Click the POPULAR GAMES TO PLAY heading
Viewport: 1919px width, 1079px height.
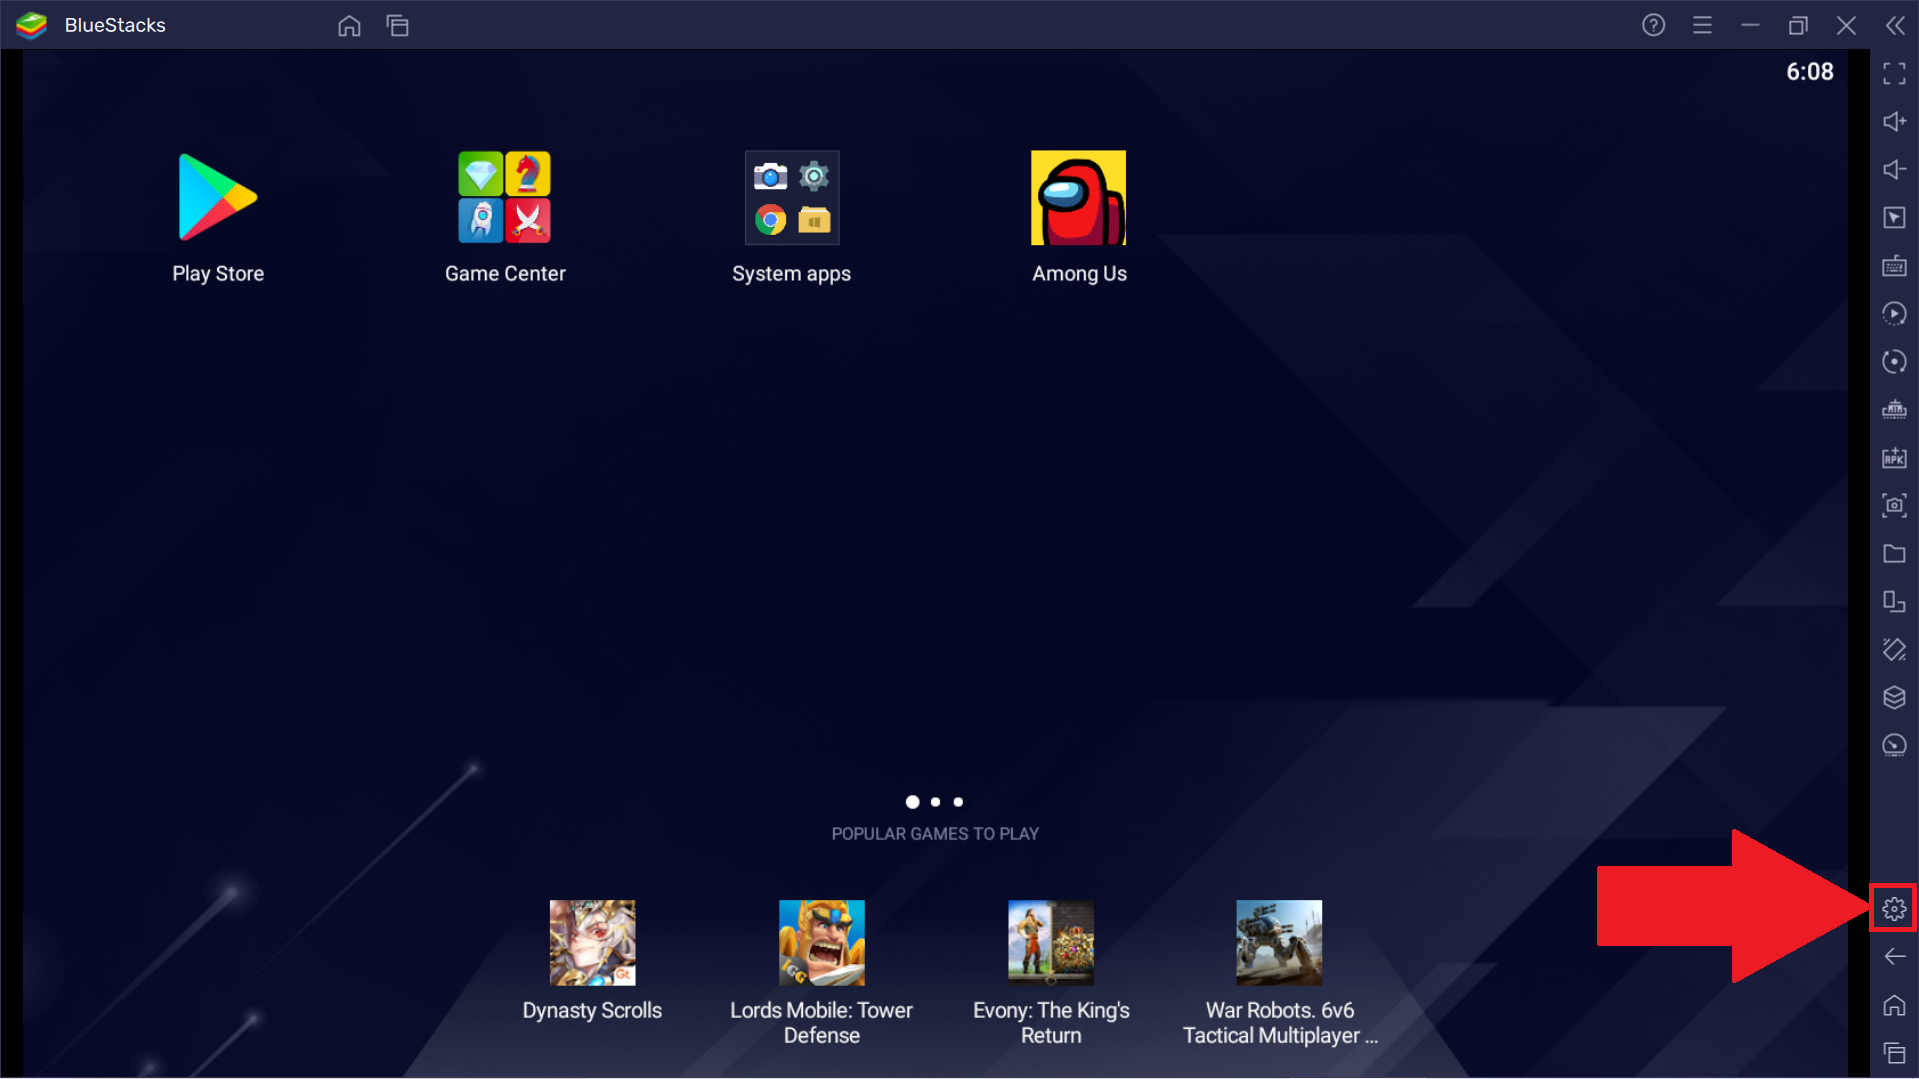pyautogui.click(x=935, y=834)
